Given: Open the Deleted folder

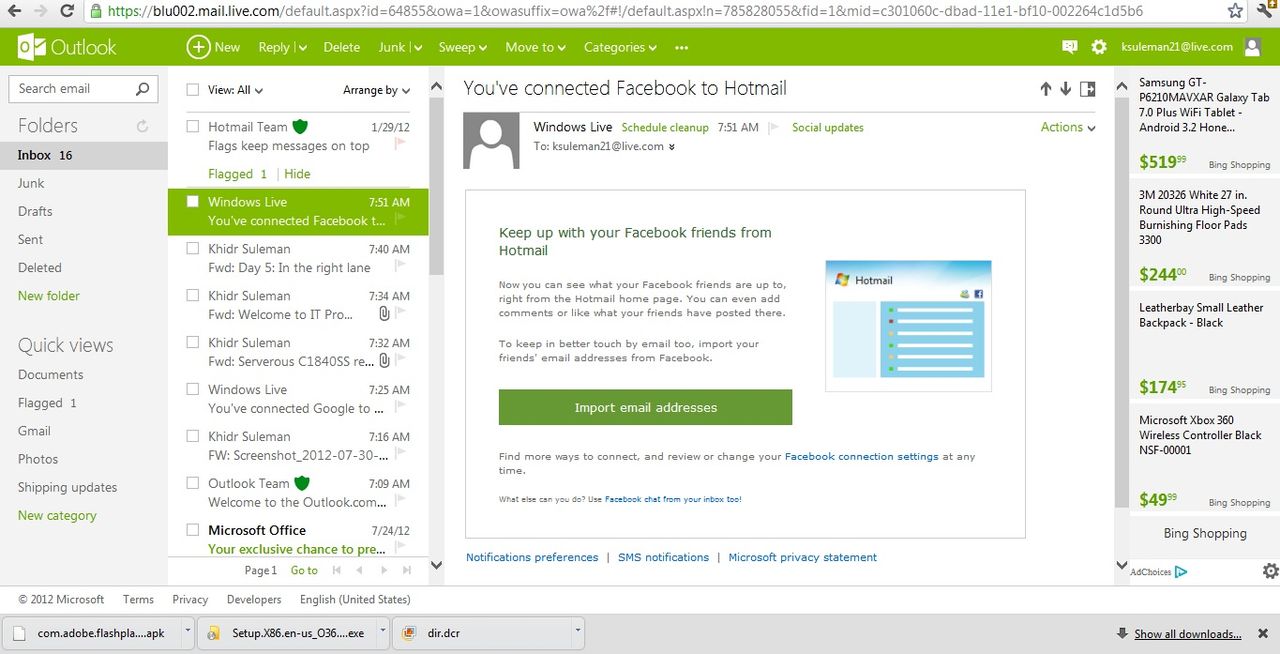Looking at the screenshot, I should click(x=40, y=267).
